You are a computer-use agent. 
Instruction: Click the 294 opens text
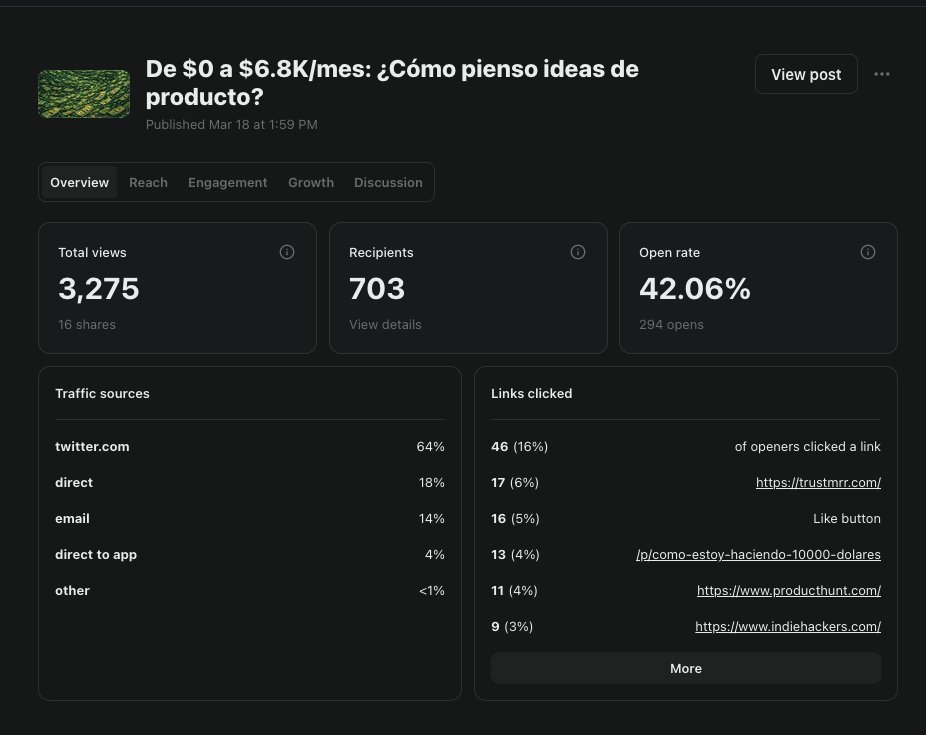pos(671,325)
